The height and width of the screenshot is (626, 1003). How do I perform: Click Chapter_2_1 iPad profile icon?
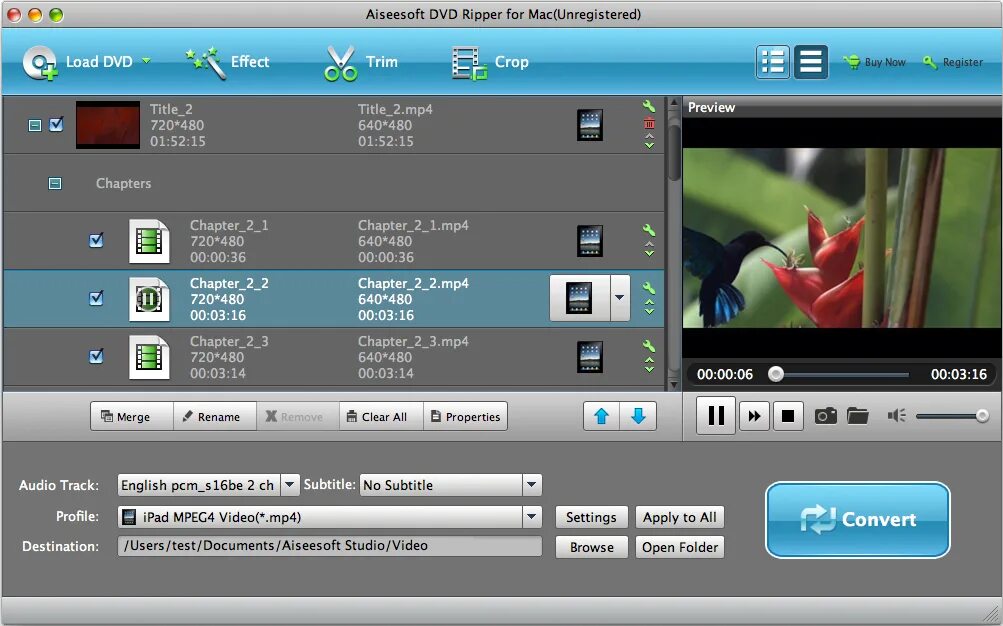590,241
